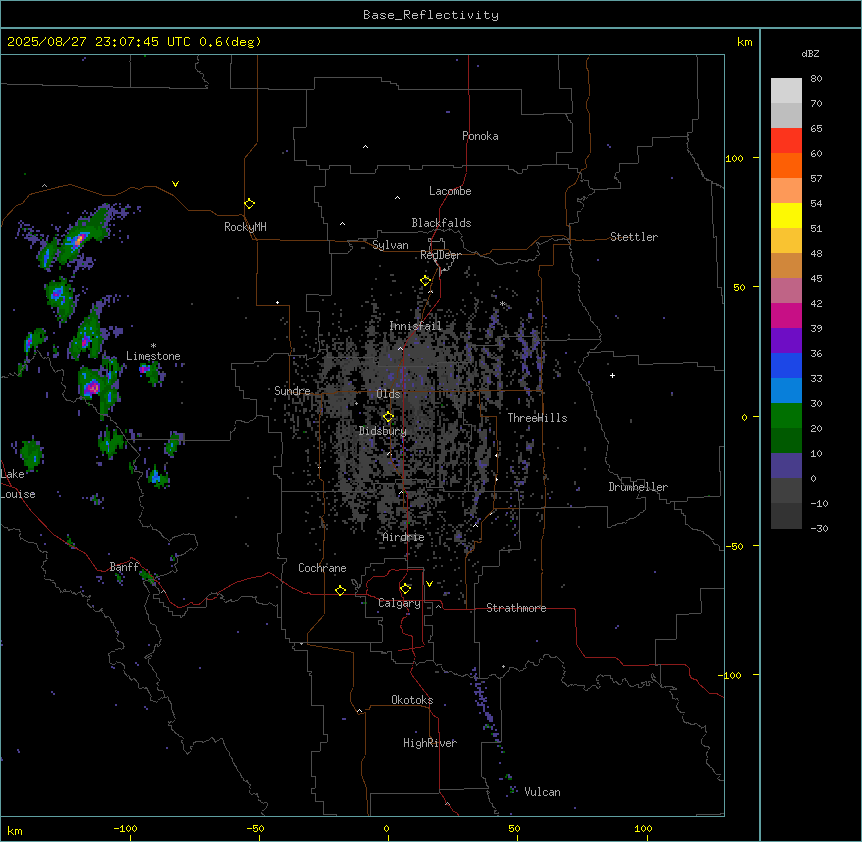Screen dimensions: 862x842
Task: Click the Blackfalds city label
Action: click(x=441, y=223)
